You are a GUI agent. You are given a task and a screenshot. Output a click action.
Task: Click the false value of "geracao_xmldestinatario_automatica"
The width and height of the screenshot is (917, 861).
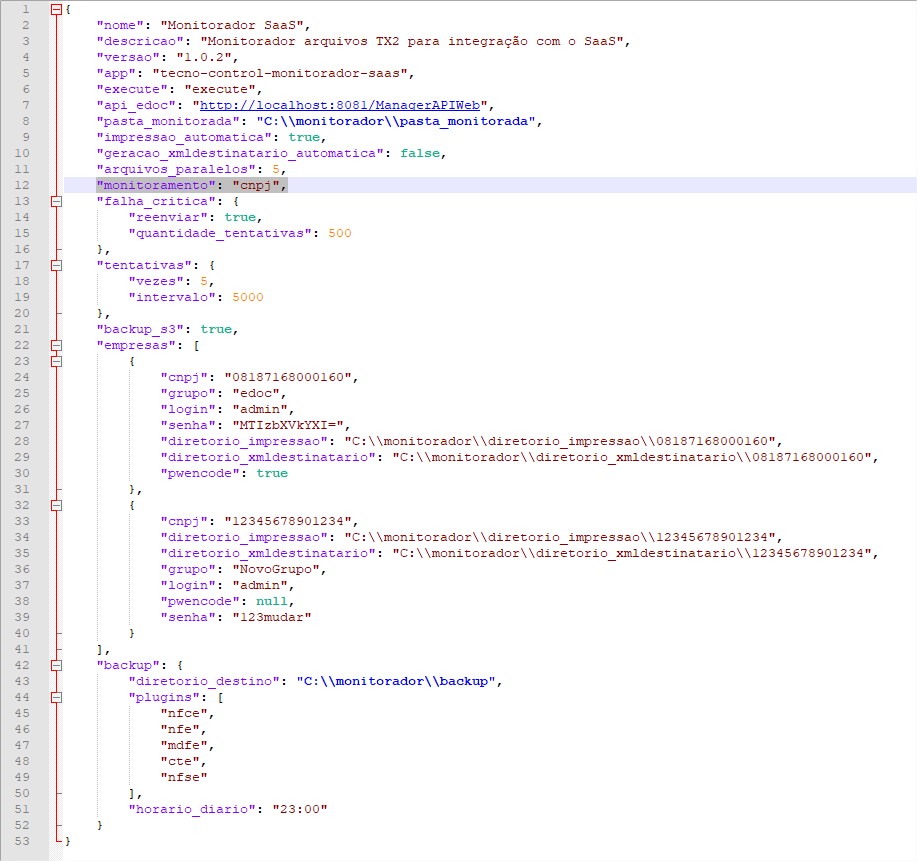420,153
